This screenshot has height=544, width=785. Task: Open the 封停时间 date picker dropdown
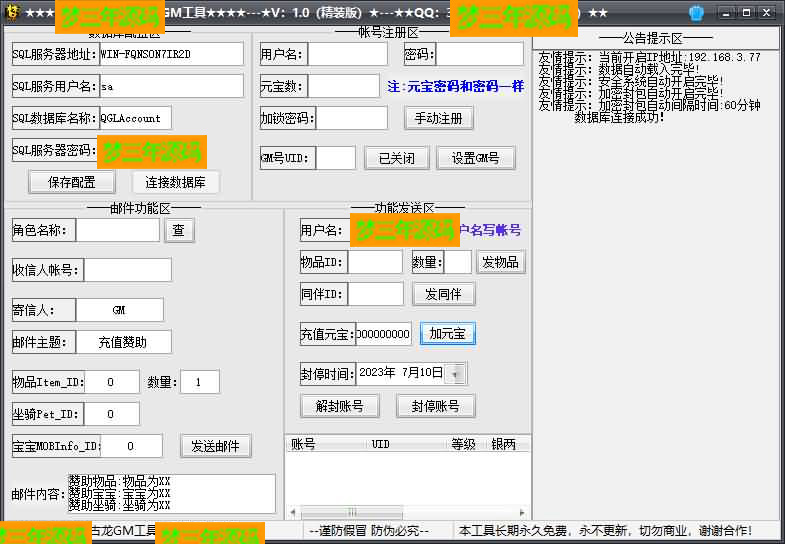(x=455, y=373)
